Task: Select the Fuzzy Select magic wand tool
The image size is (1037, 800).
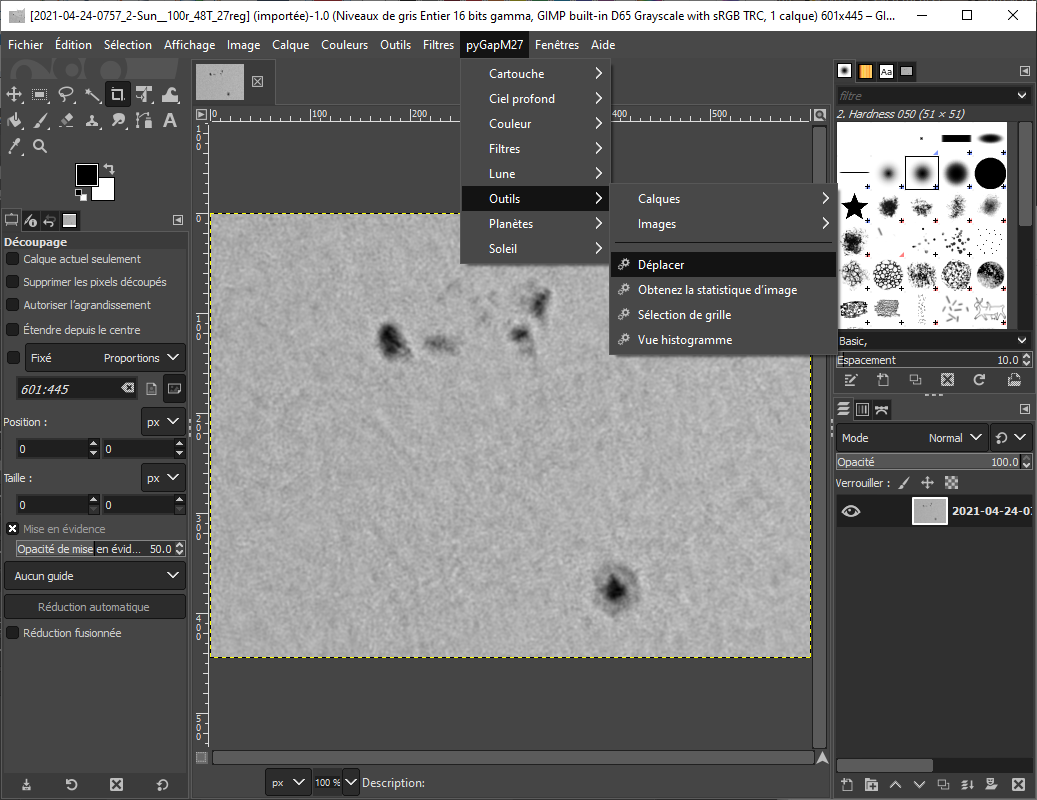Action: click(x=92, y=95)
